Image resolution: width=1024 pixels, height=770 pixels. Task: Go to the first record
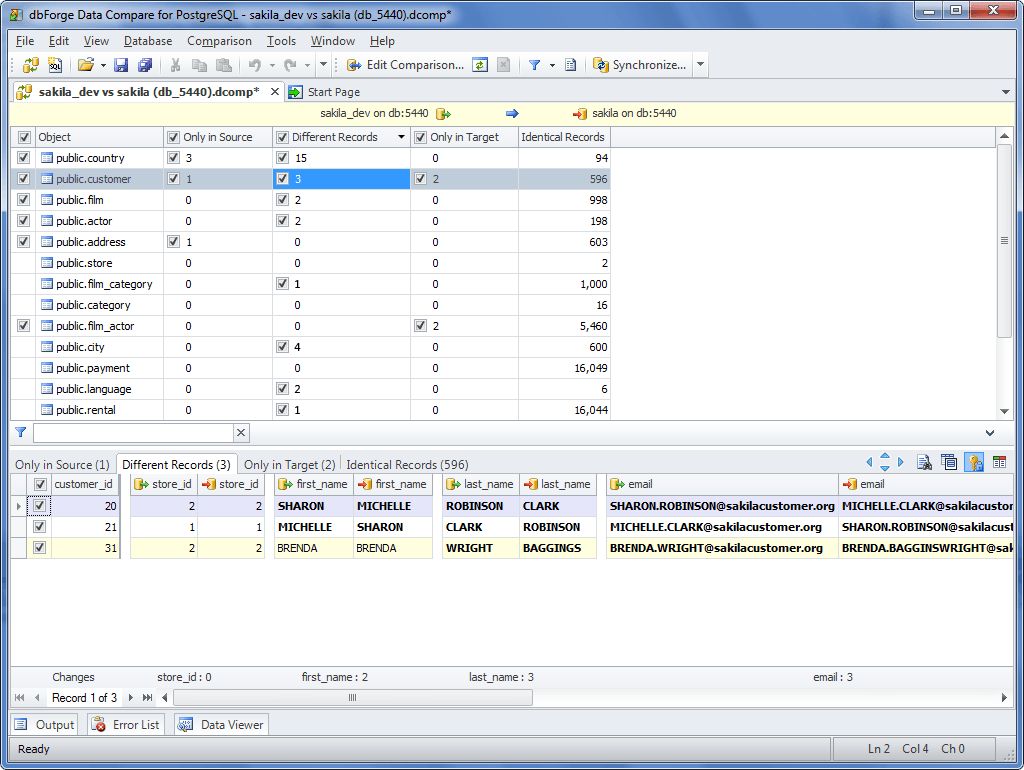(x=20, y=698)
